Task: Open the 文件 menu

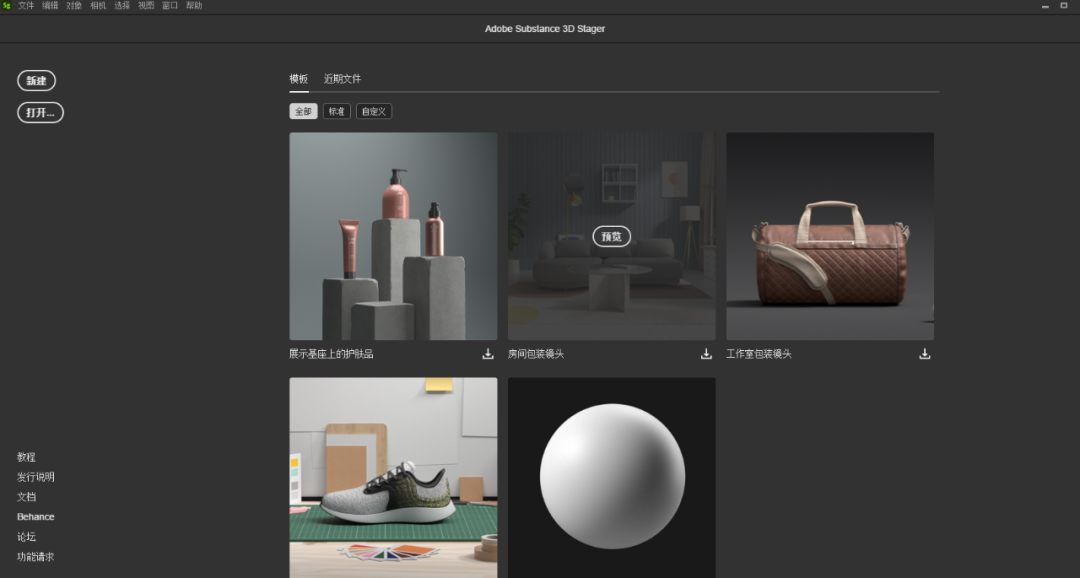Action: pyautogui.click(x=26, y=6)
